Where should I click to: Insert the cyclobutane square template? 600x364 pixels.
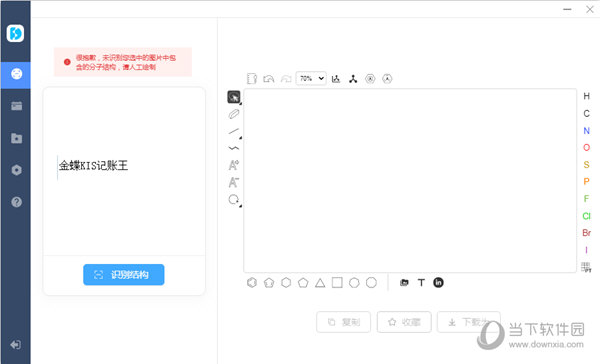pos(337,282)
